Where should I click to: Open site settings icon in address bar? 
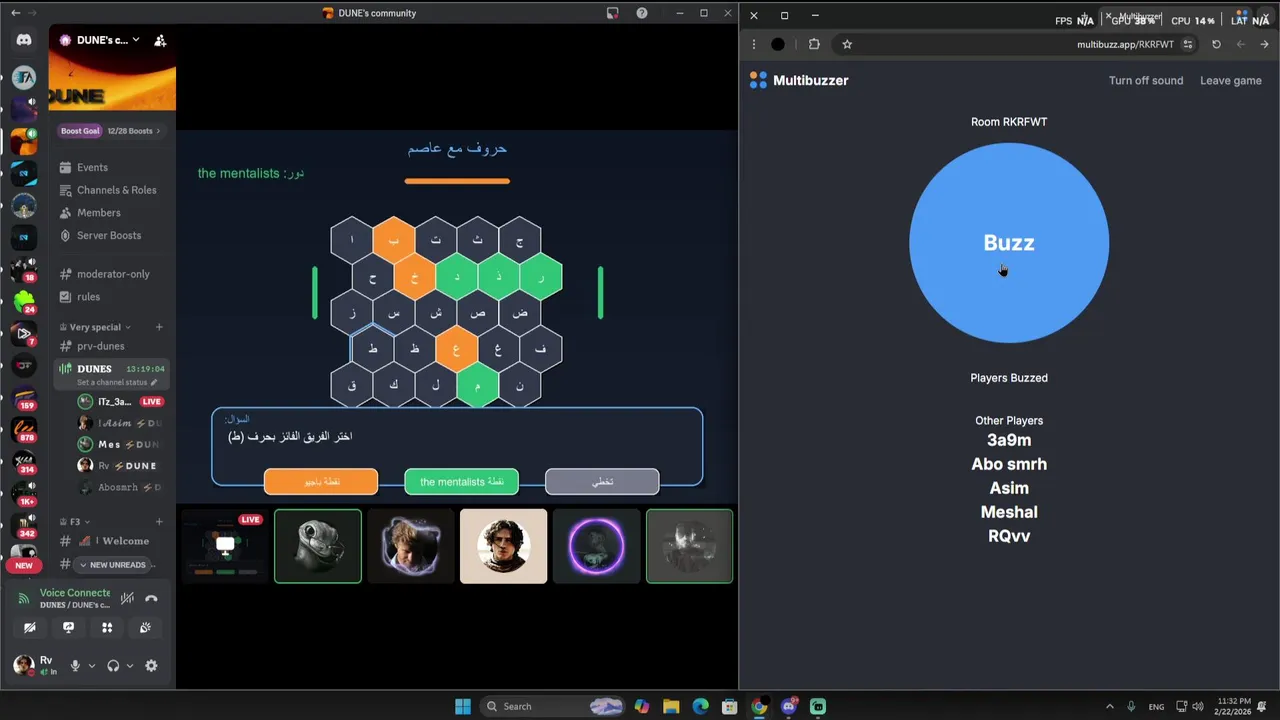1188,44
